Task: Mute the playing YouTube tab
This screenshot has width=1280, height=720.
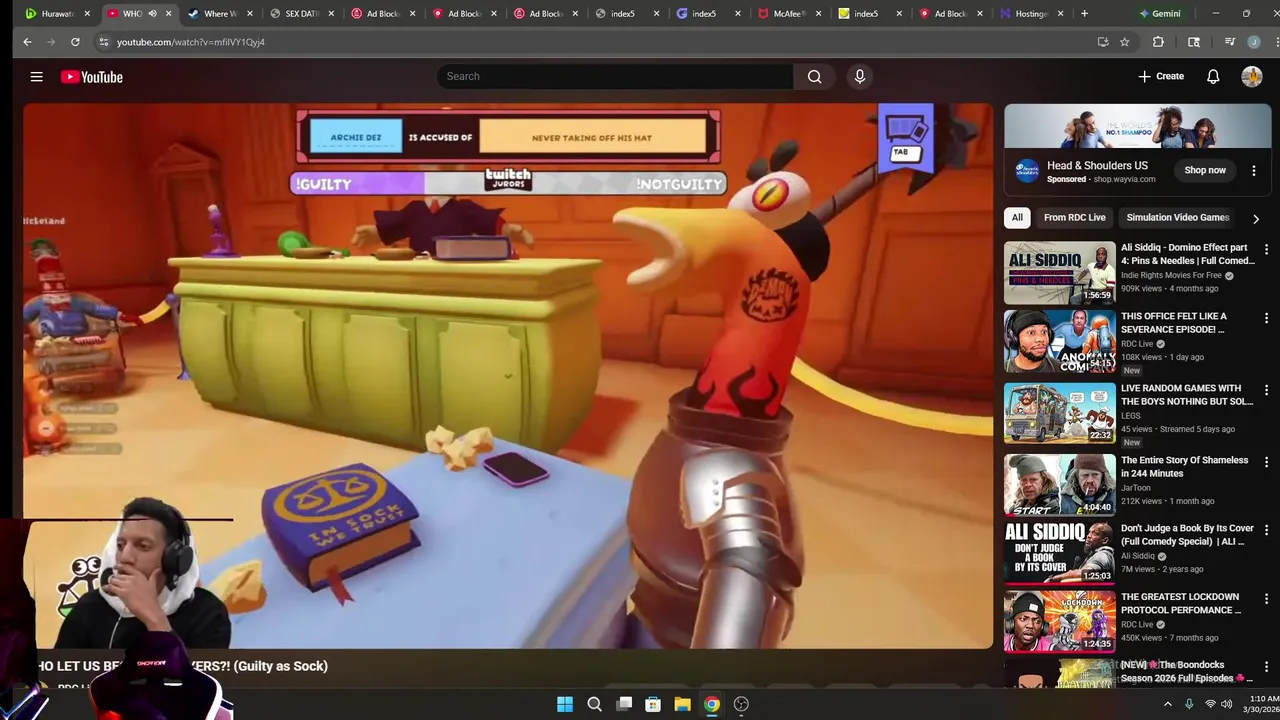Action: coord(152,14)
